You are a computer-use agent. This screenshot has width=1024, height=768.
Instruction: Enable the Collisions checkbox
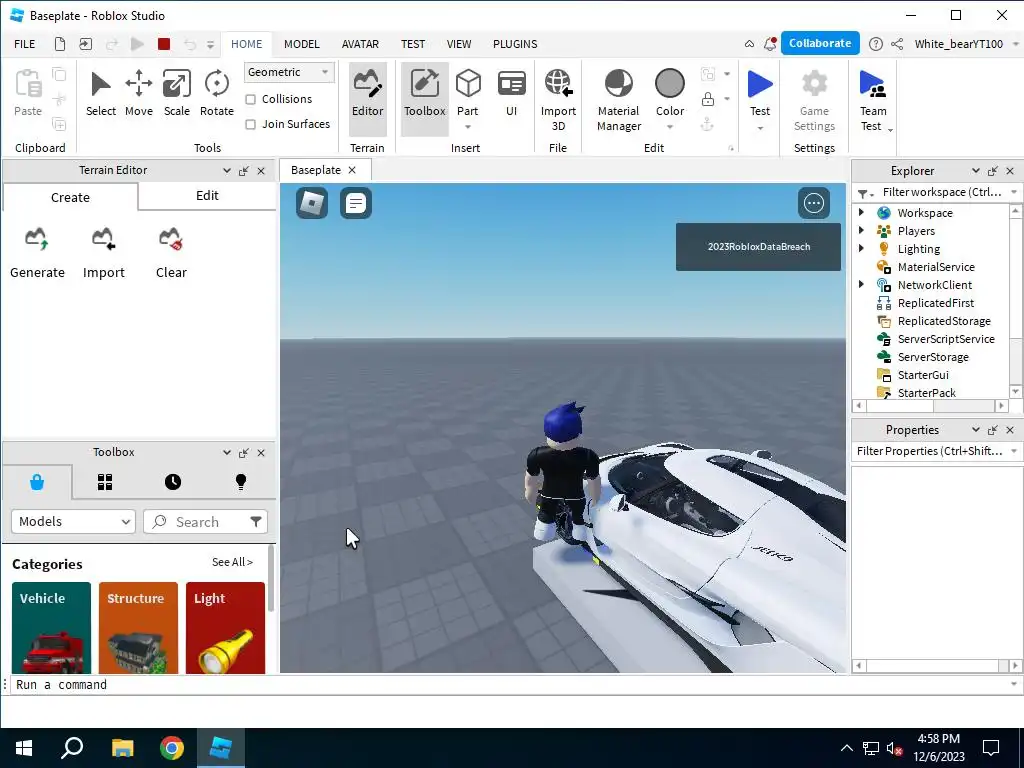click(x=250, y=99)
